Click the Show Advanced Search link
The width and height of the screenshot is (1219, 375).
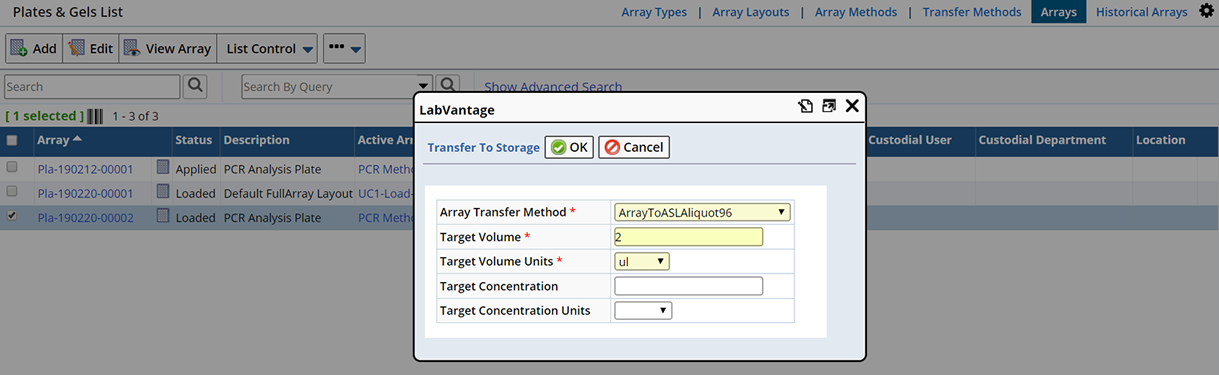(x=553, y=87)
